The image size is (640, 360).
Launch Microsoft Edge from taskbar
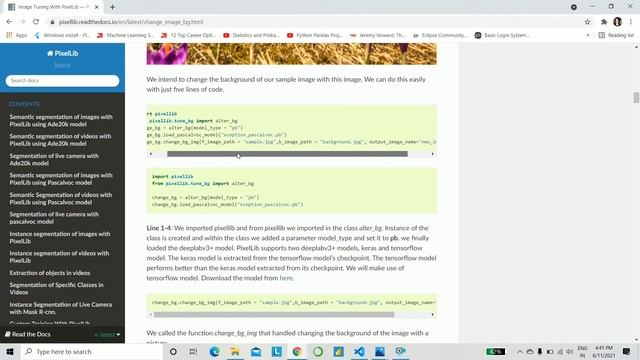coord(214,351)
